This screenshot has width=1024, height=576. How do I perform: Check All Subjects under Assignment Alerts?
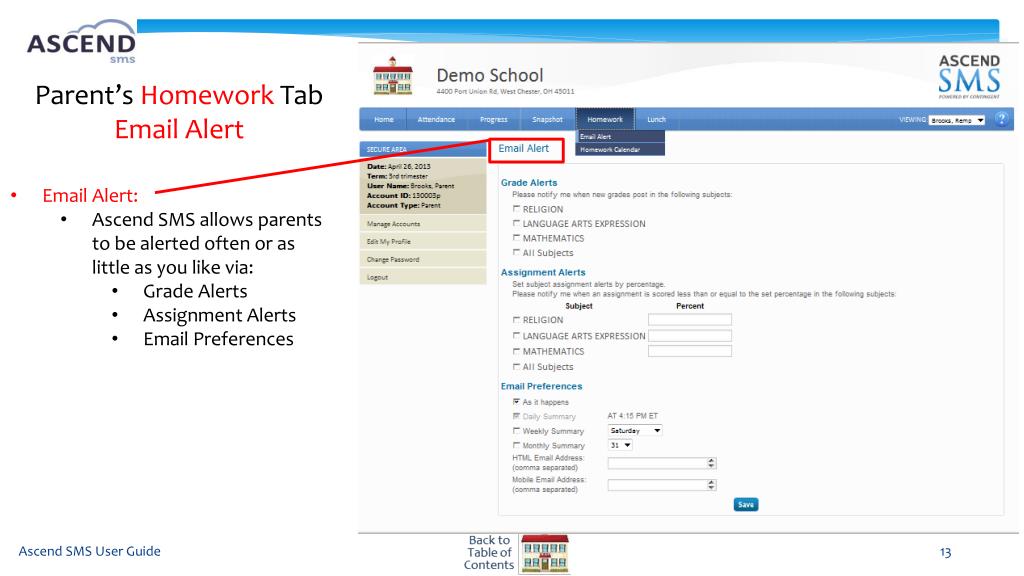tap(517, 366)
